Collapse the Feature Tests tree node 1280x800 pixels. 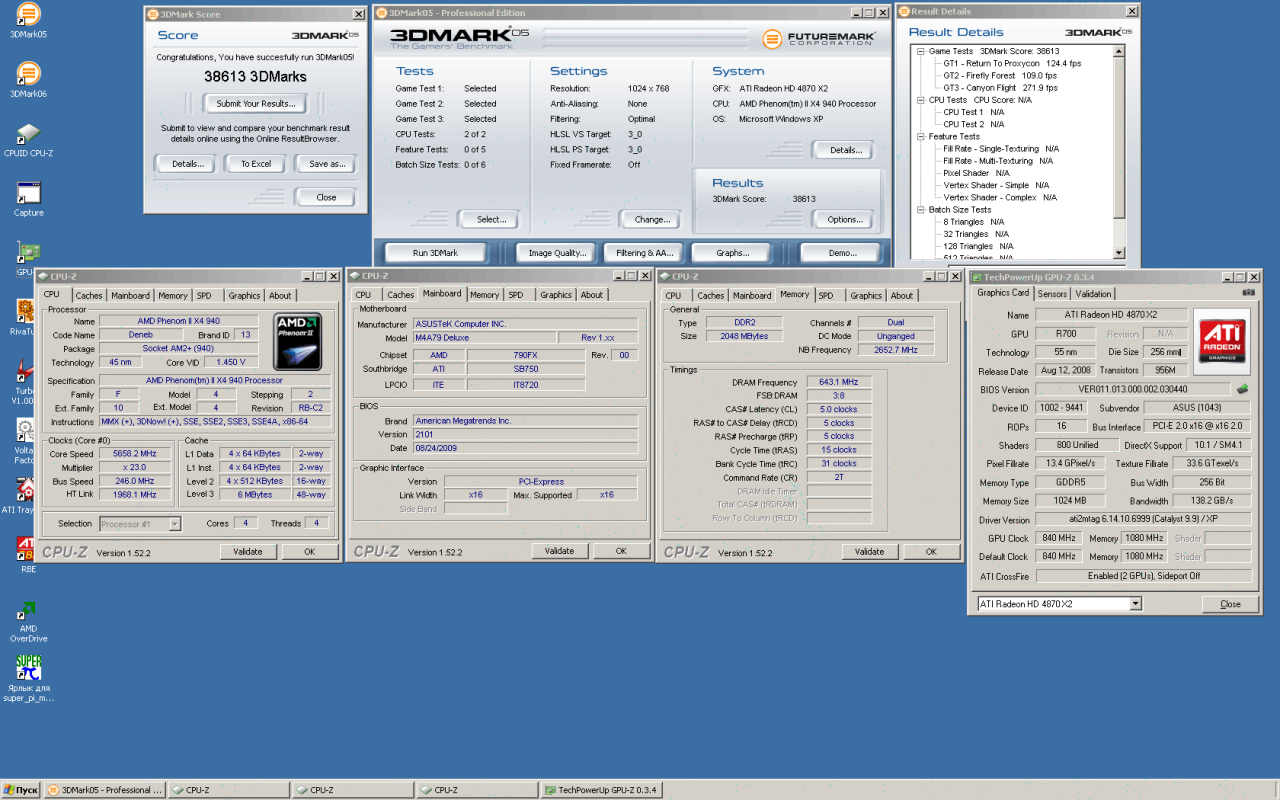(921, 137)
